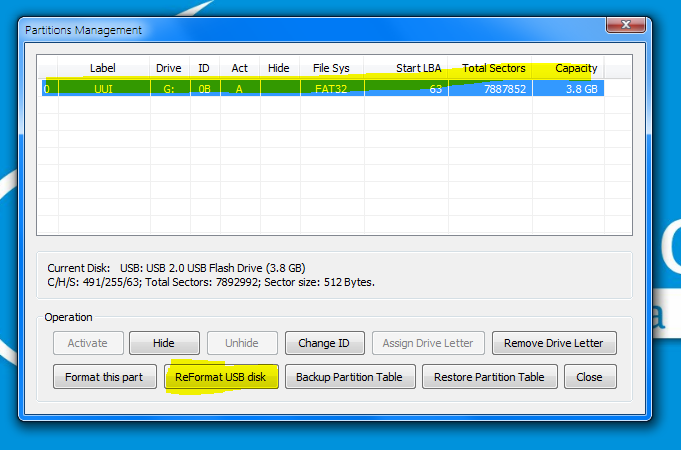Backup the partition table
Screen dimensions: 681x450
[x=350, y=377]
